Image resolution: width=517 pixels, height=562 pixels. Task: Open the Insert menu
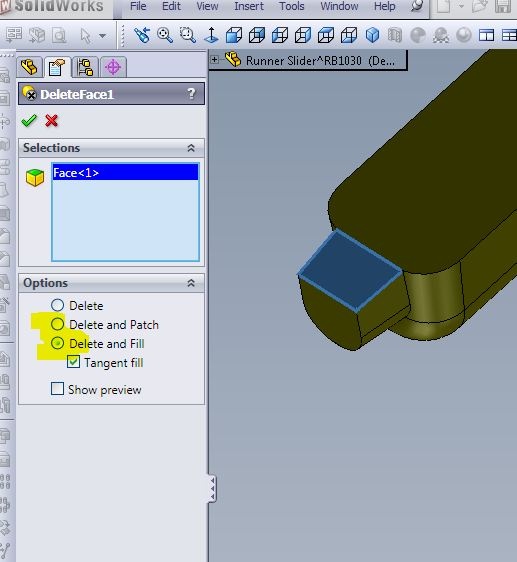249,6
